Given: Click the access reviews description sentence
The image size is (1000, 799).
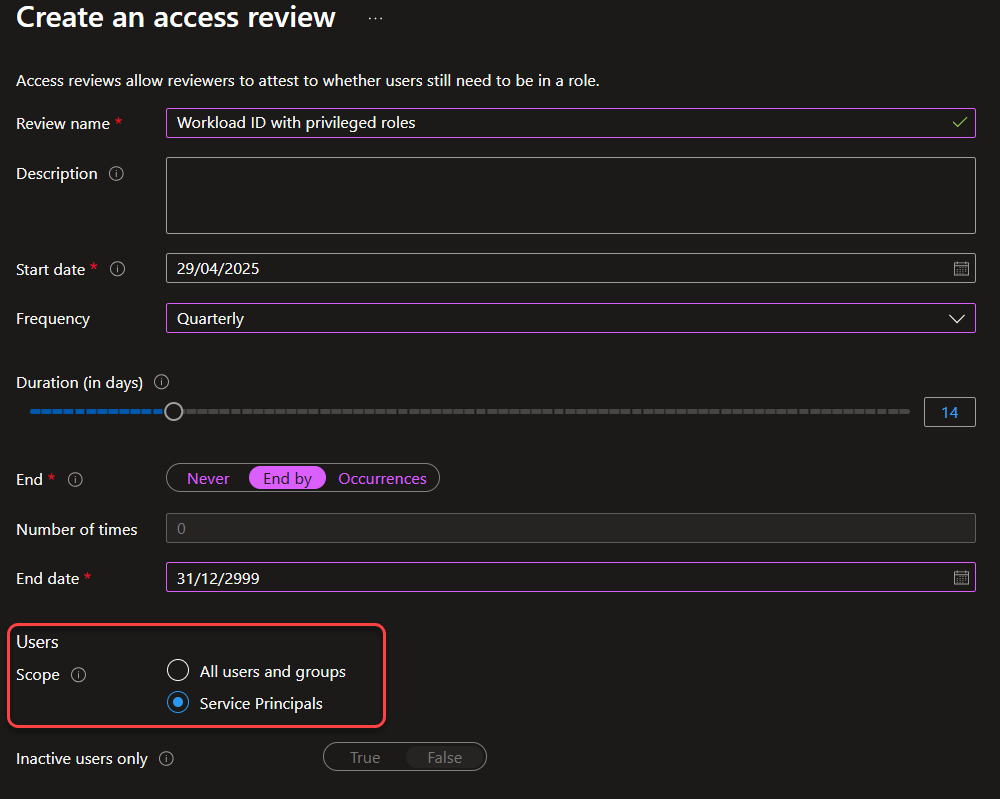Looking at the screenshot, I should [x=307, y=81].
